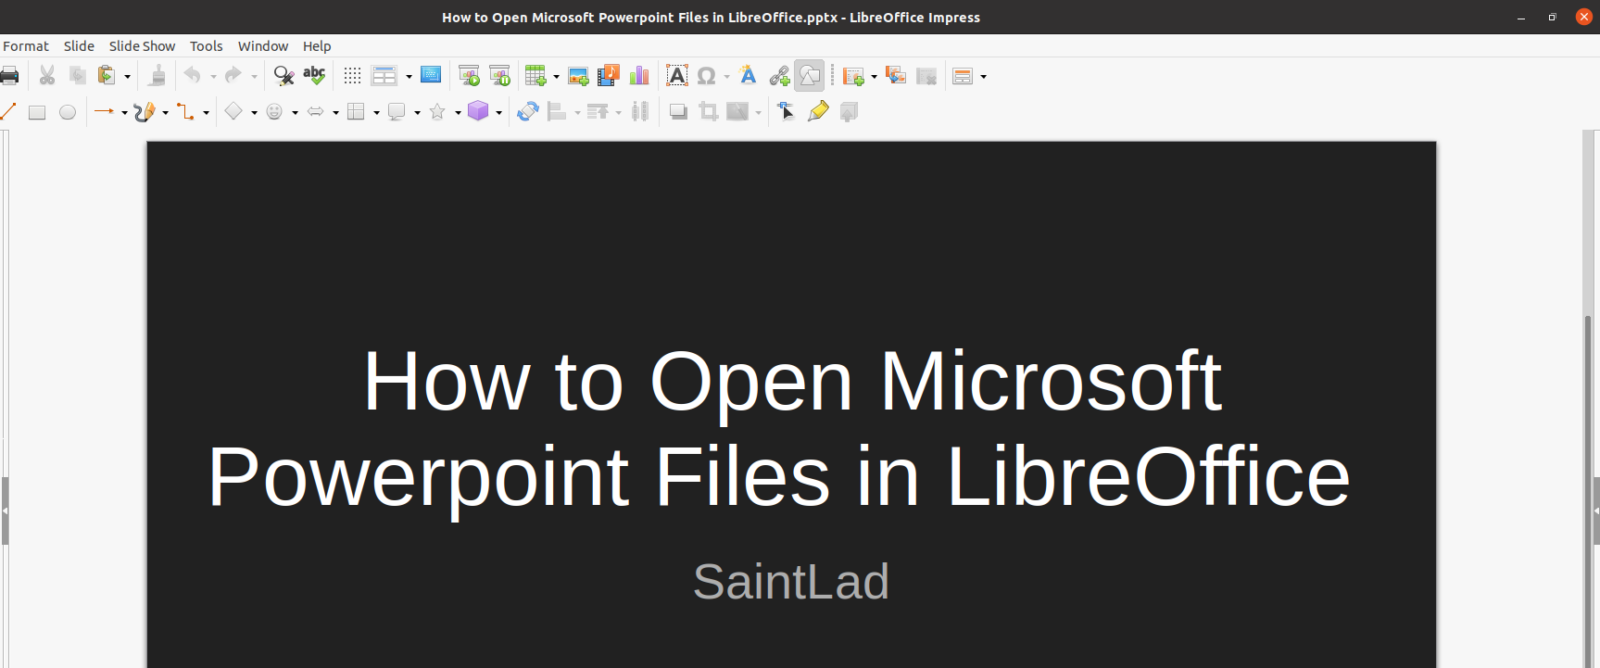
Task: Select the Lines and Arrows tool
Action: coord(104,112)
